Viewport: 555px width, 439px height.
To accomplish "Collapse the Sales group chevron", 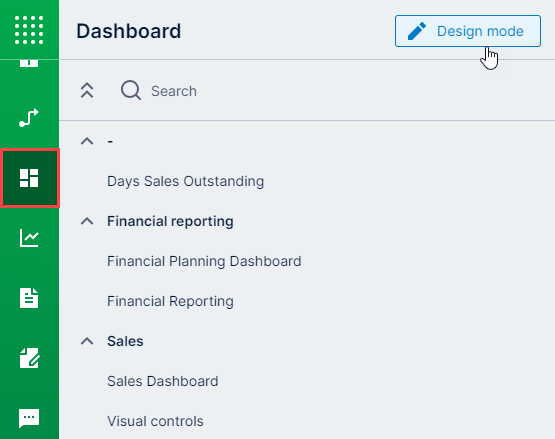I will tap(87, 341).
